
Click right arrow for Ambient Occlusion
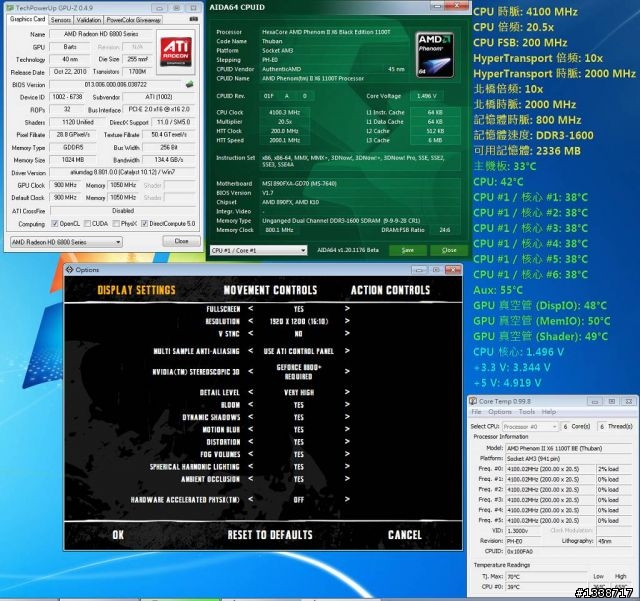[347, 479]
